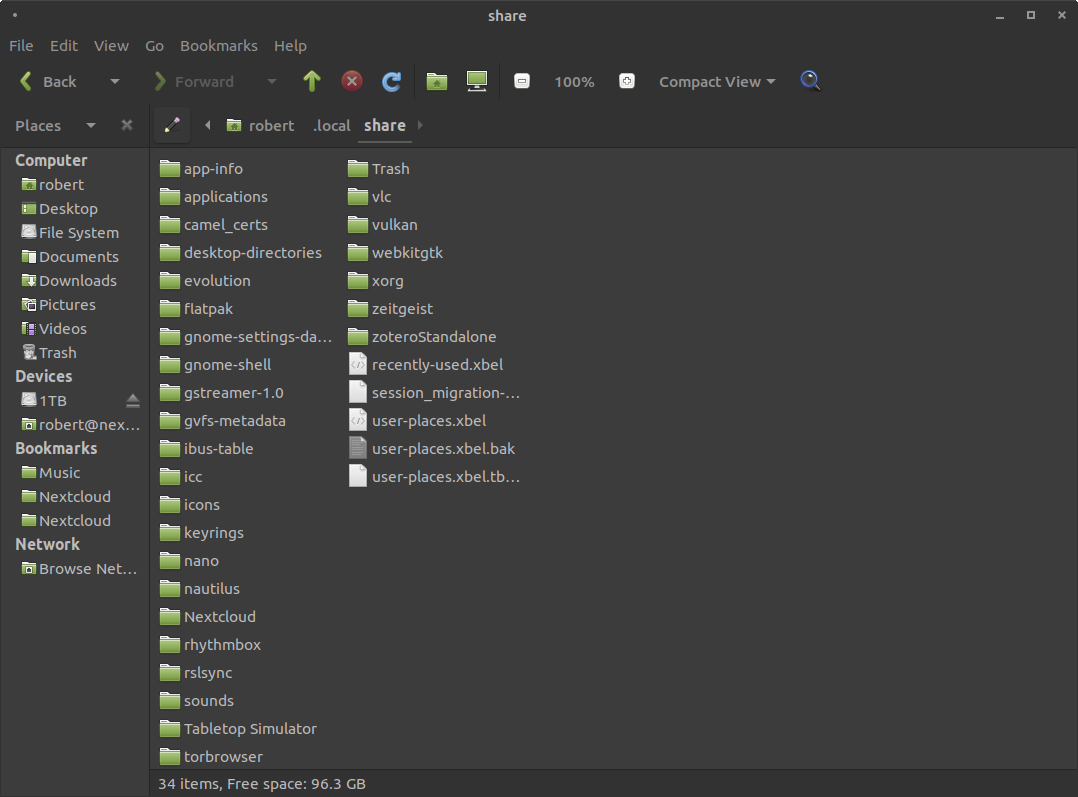Open home folder from the toolbar
This screenshot has width=1078, height=797.
point(436,81)
